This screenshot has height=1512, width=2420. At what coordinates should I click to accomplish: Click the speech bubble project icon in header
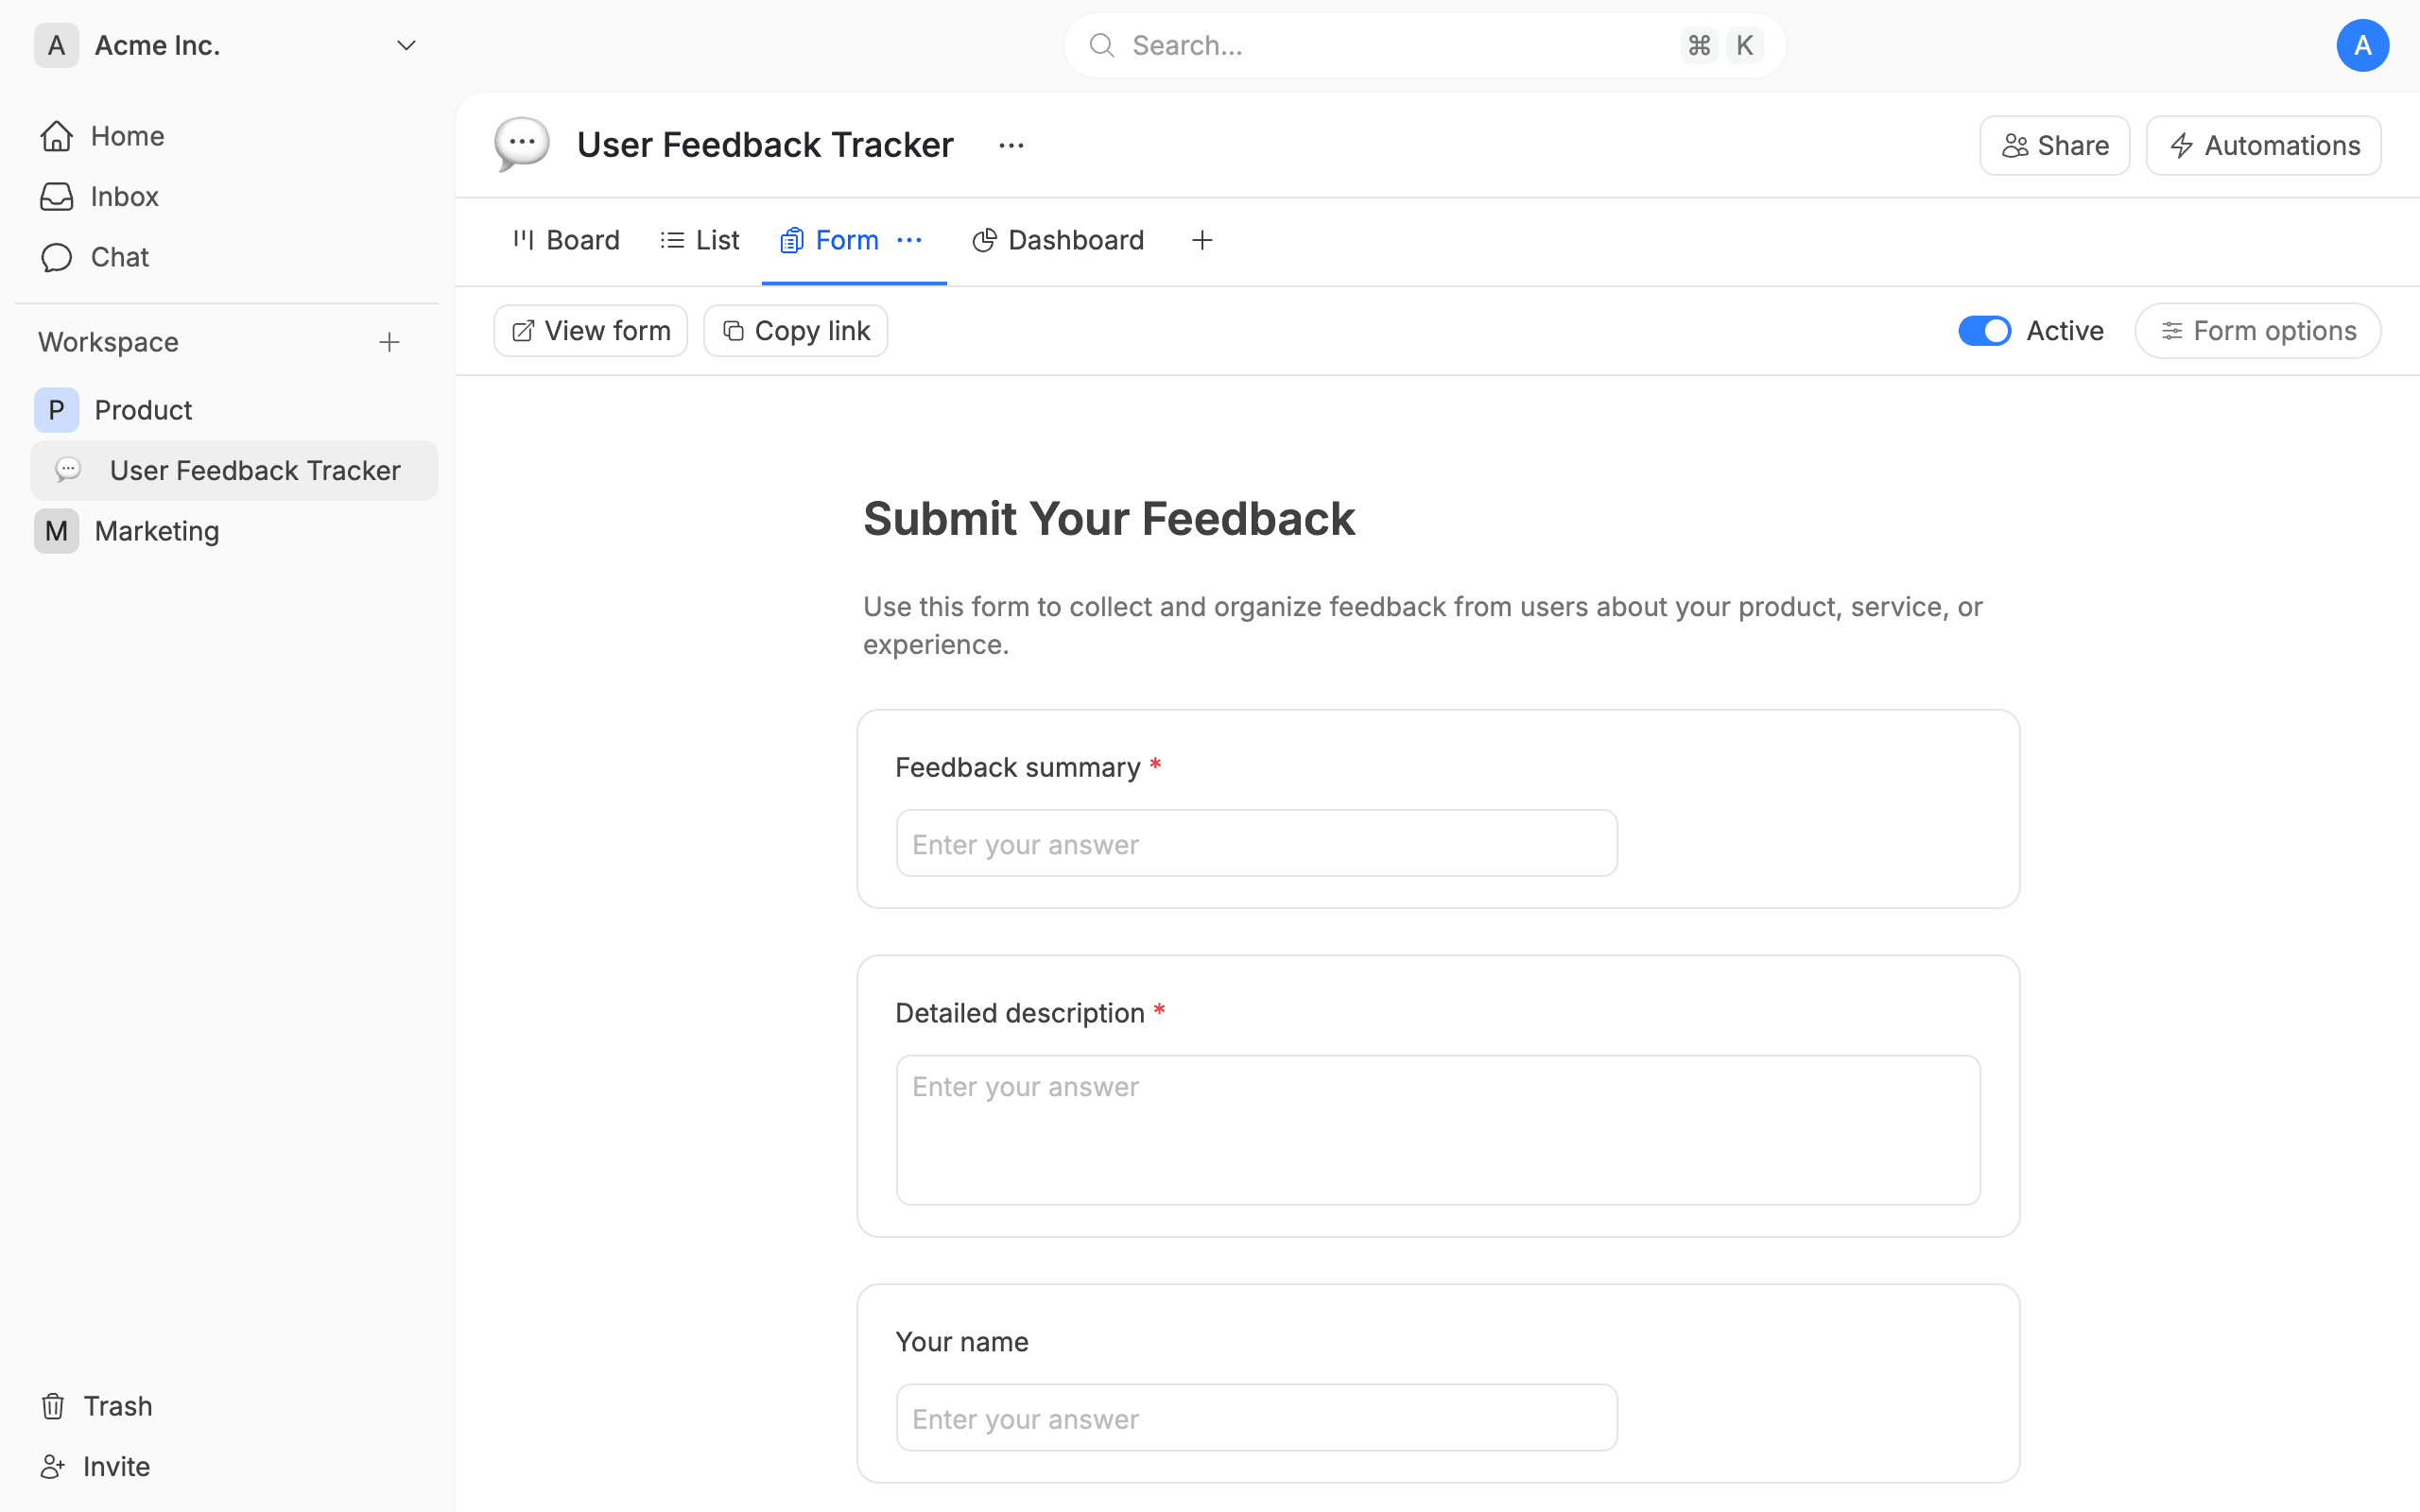tap(521, 145)
